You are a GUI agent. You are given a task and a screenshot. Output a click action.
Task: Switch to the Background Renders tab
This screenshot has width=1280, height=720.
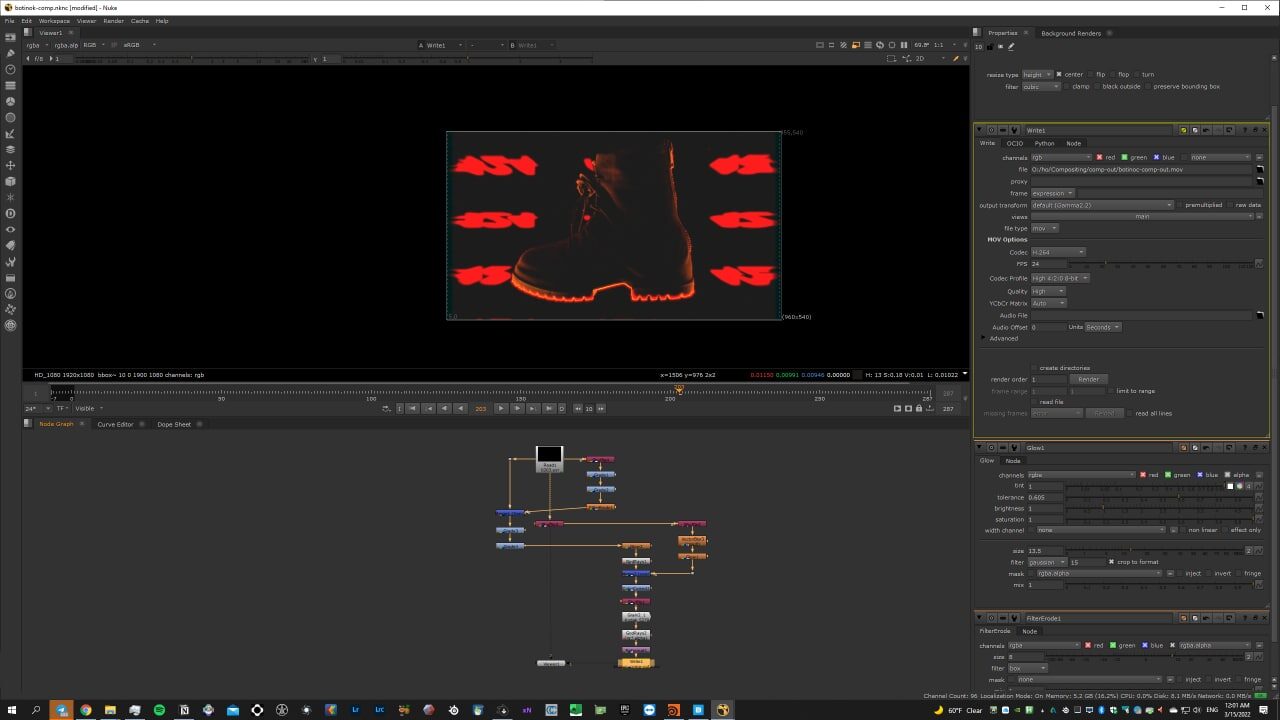pyautogui.click(x=1071, y=33)
